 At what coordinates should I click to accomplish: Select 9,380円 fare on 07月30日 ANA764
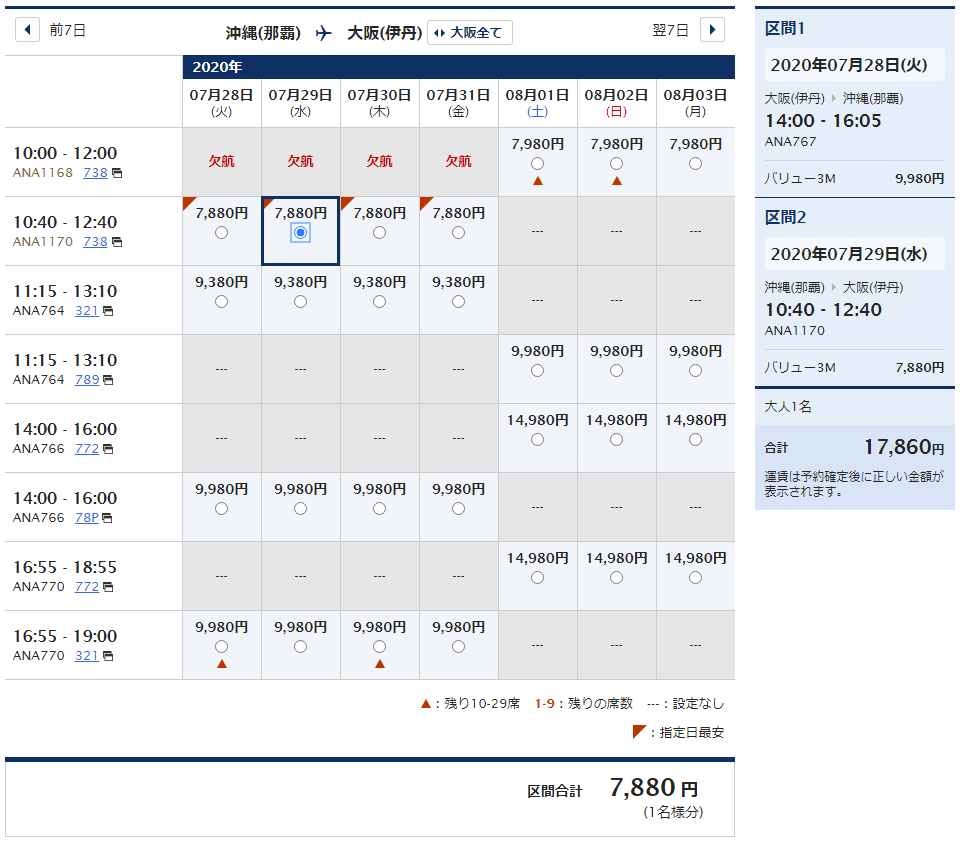click(379, 302)
